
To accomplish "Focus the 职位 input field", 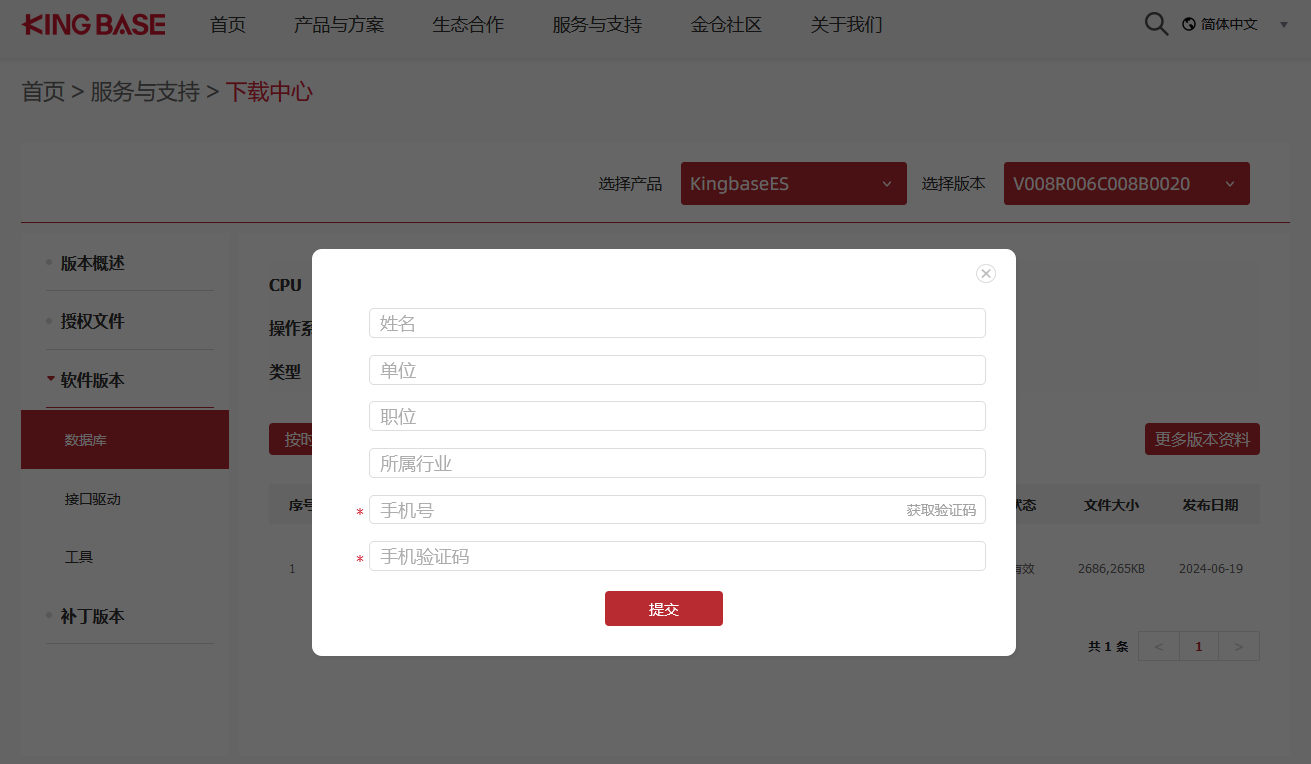I will [x=677, y=416].
